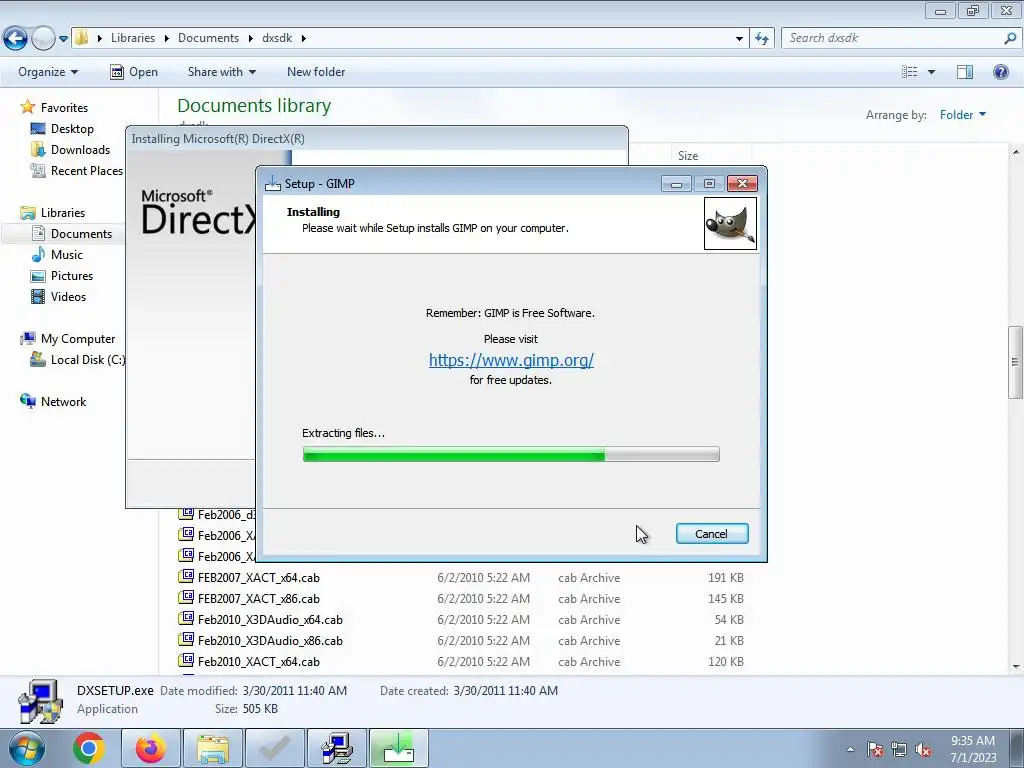Toggle the preview pane icon
The height and width of the screenshot is (768, 1024).
(x=965, y=72)
